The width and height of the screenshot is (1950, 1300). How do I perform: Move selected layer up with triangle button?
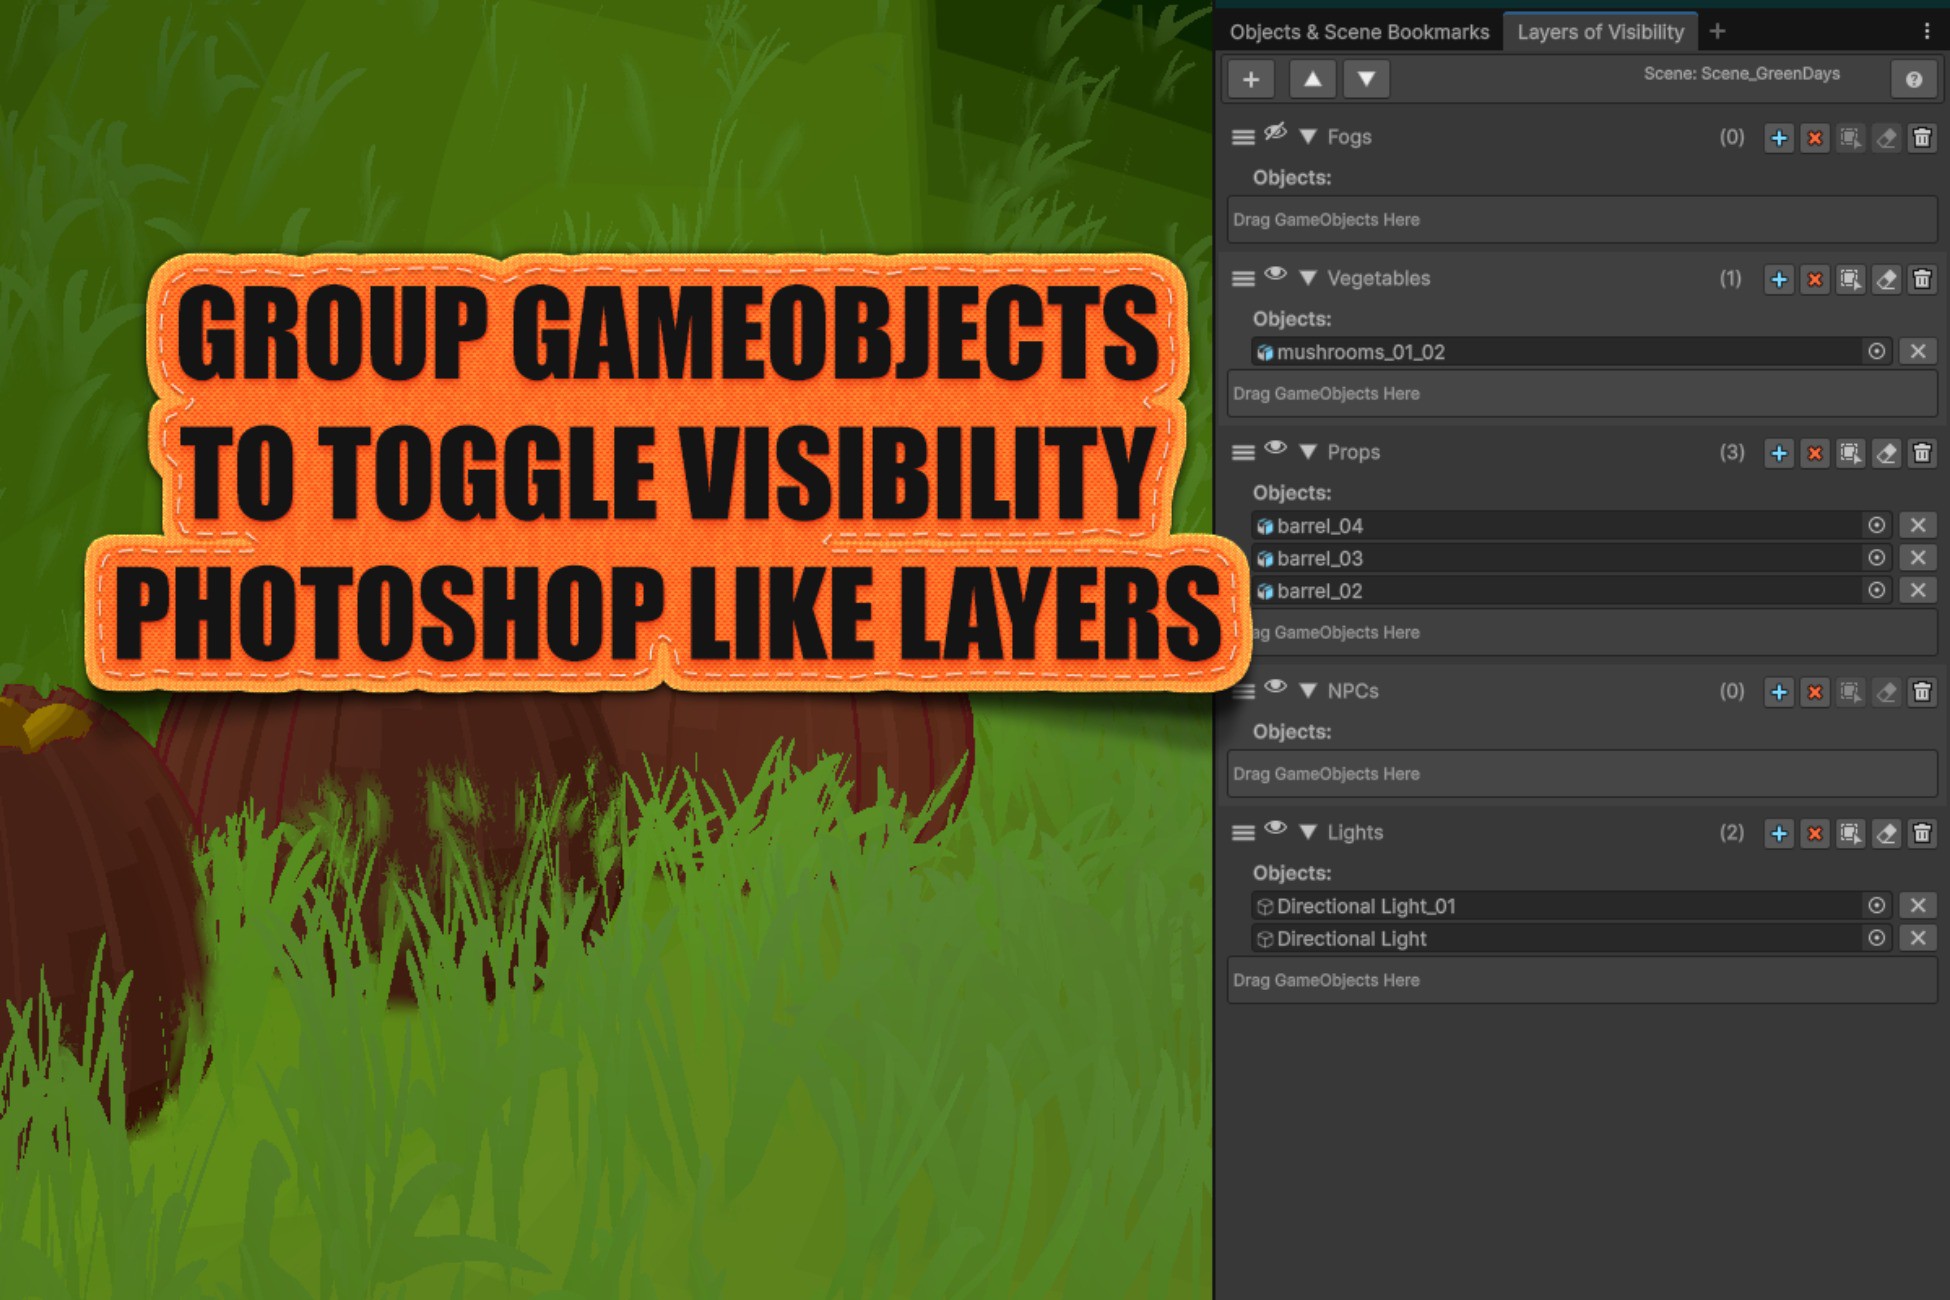pyautogui.click(x=1312, y=79)
